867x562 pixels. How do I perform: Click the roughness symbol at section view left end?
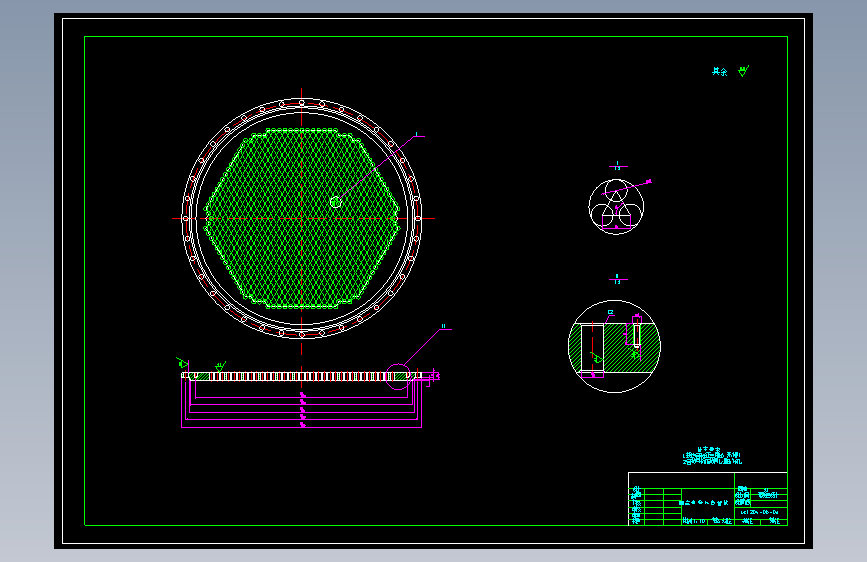click(x=182, y=363)
